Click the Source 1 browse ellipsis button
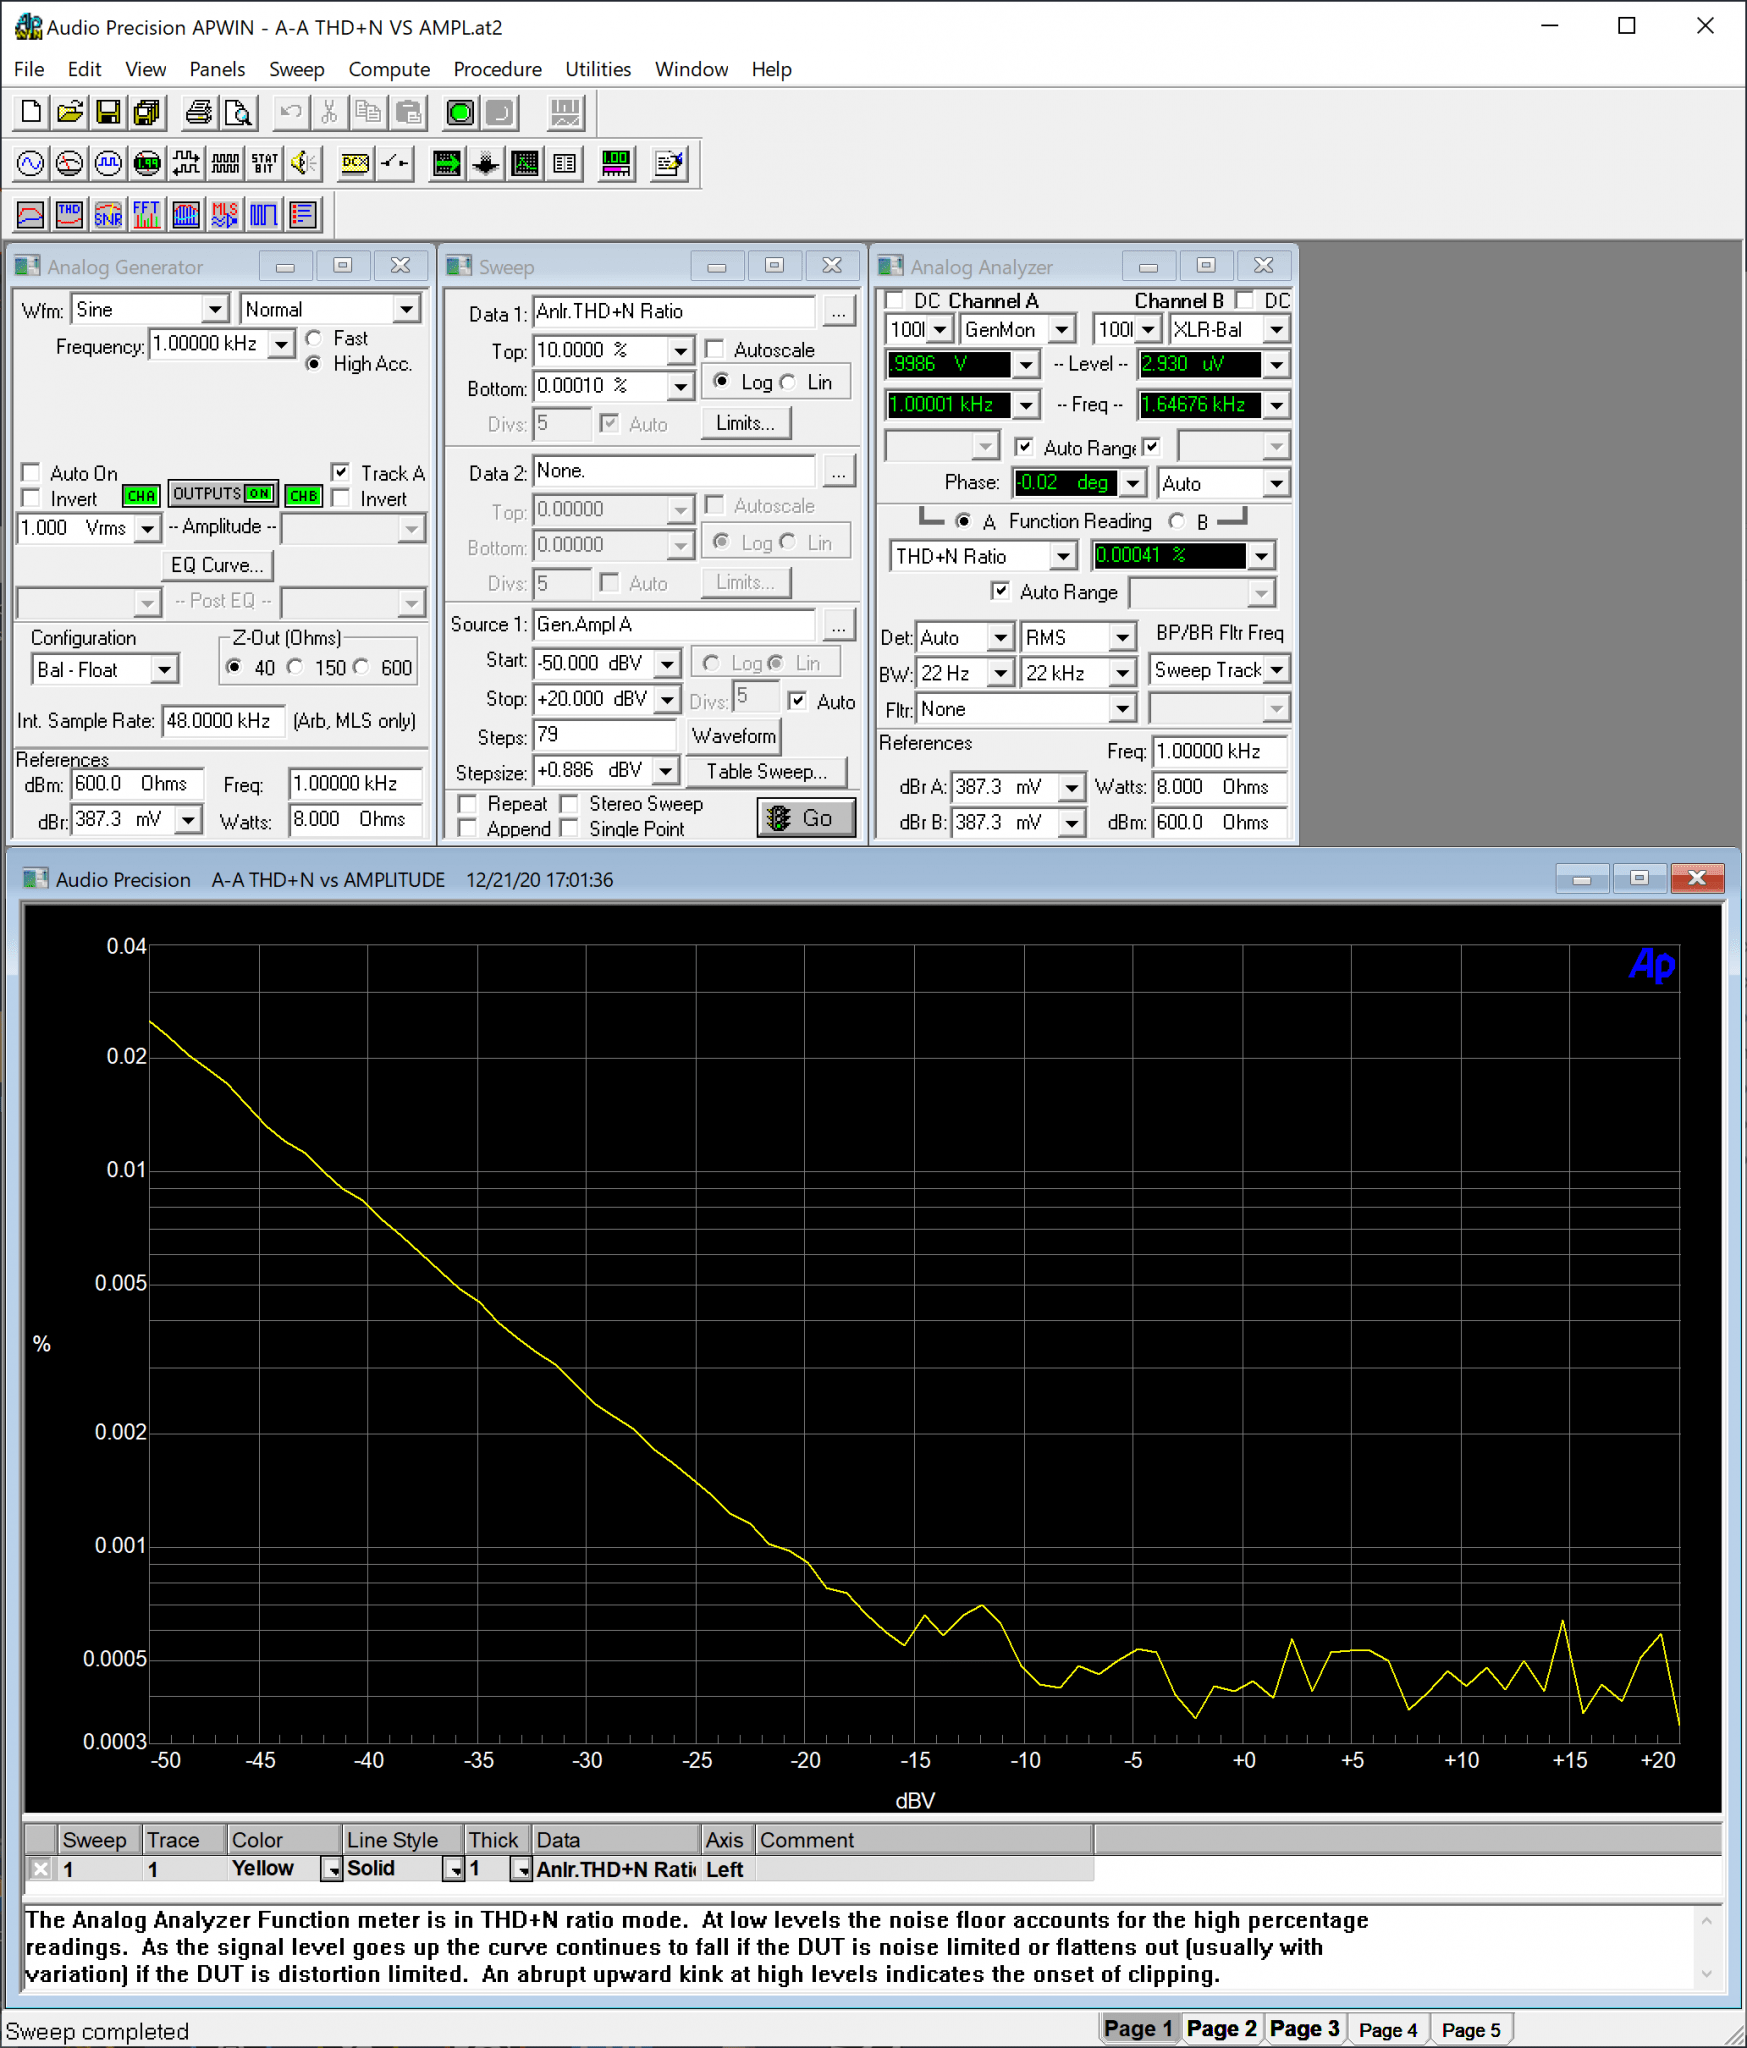 pos(839,625)
